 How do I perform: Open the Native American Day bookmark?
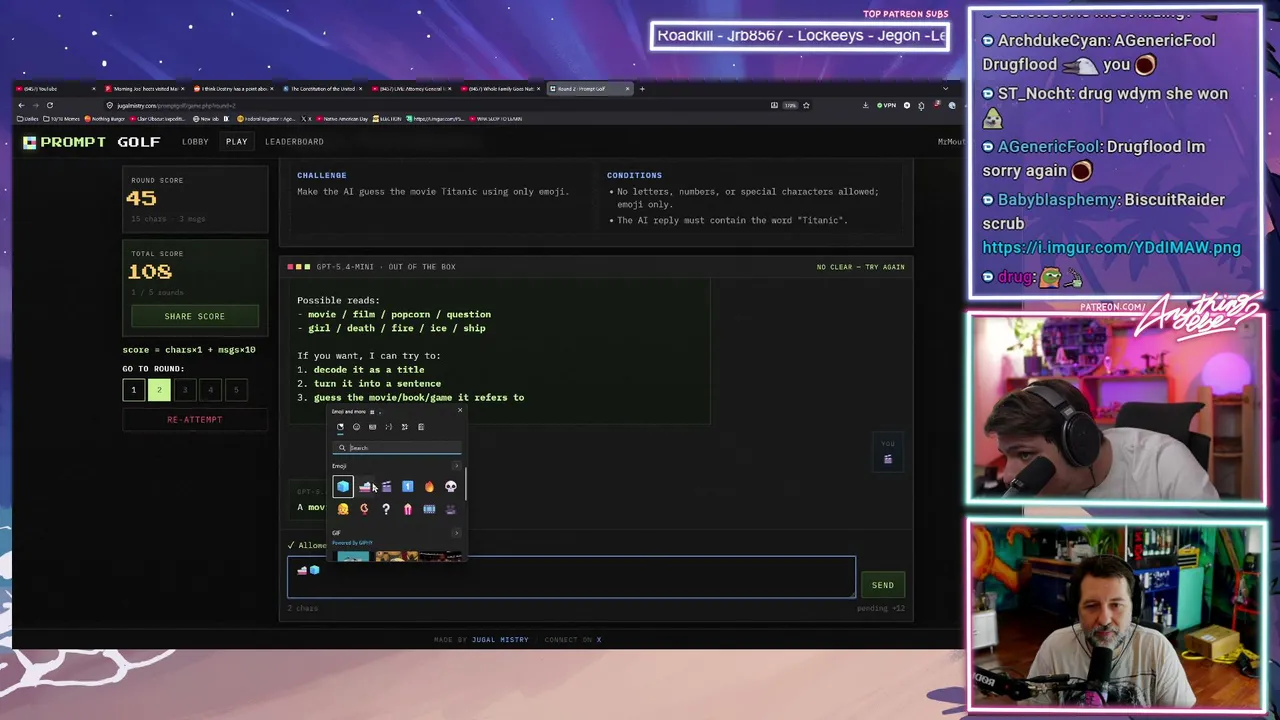pos(344,119)
